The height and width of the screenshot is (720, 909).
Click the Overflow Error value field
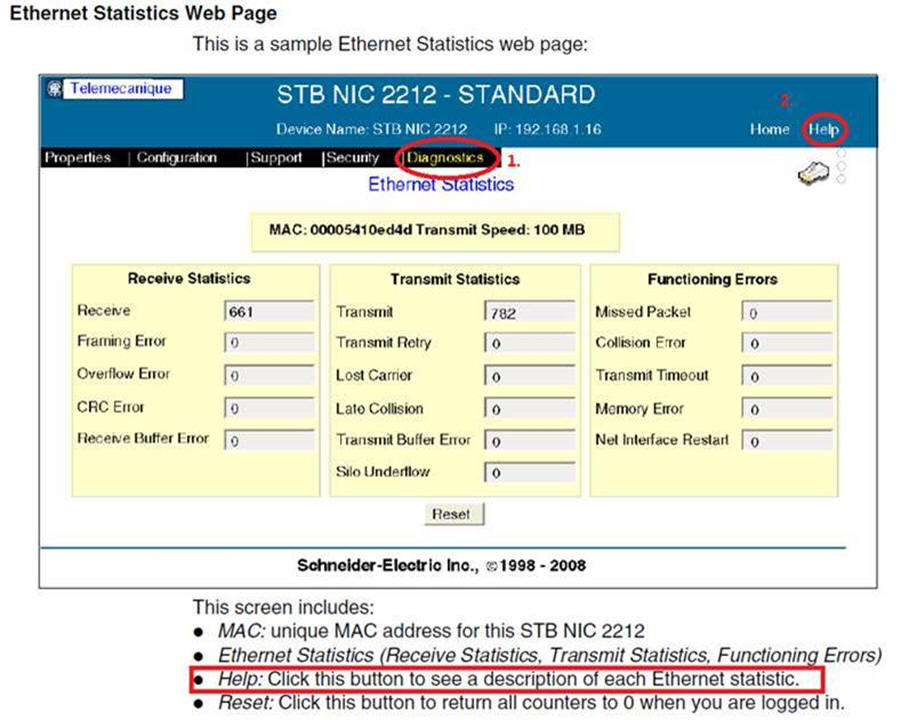[270, 375]
